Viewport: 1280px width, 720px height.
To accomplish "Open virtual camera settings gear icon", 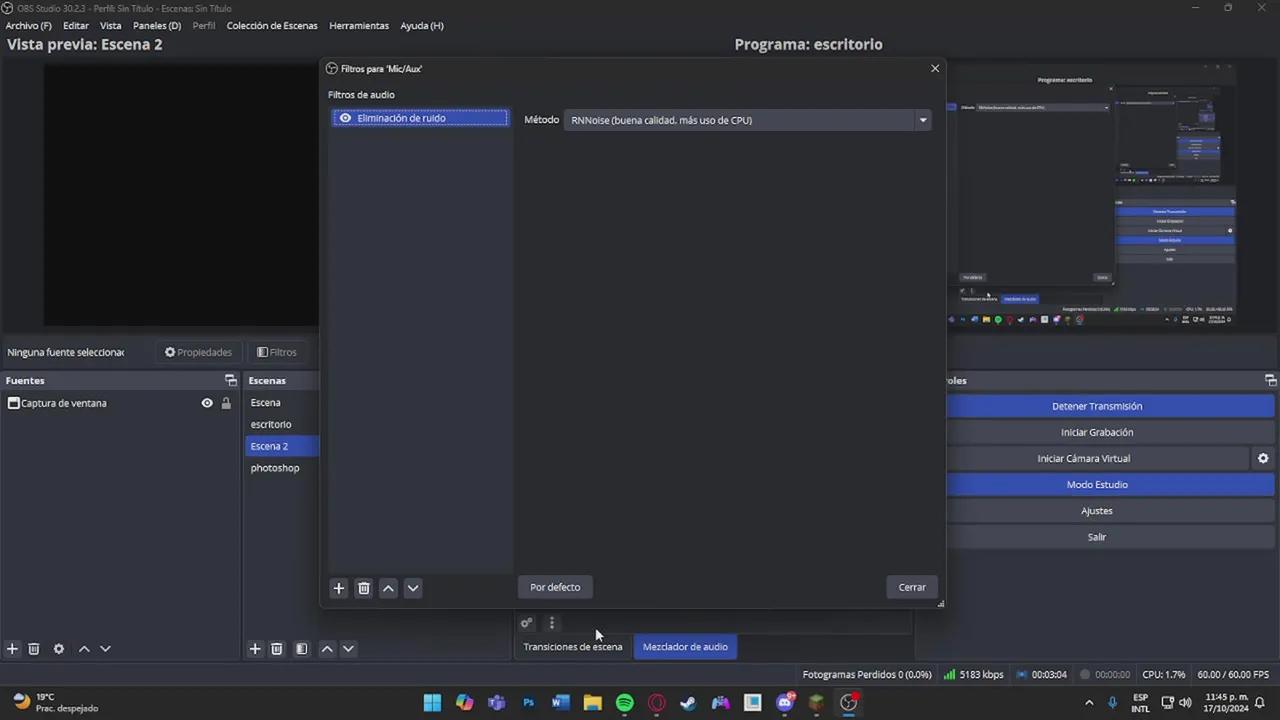I will [1263, 458].
